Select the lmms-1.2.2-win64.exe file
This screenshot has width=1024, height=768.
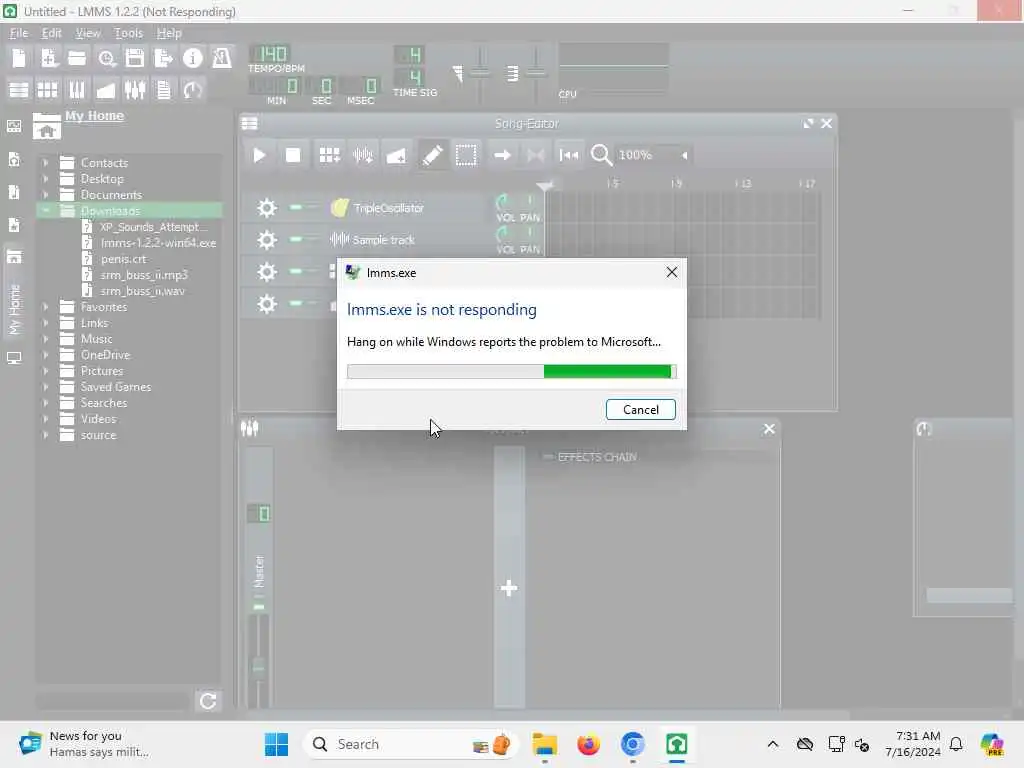[158, 242]
